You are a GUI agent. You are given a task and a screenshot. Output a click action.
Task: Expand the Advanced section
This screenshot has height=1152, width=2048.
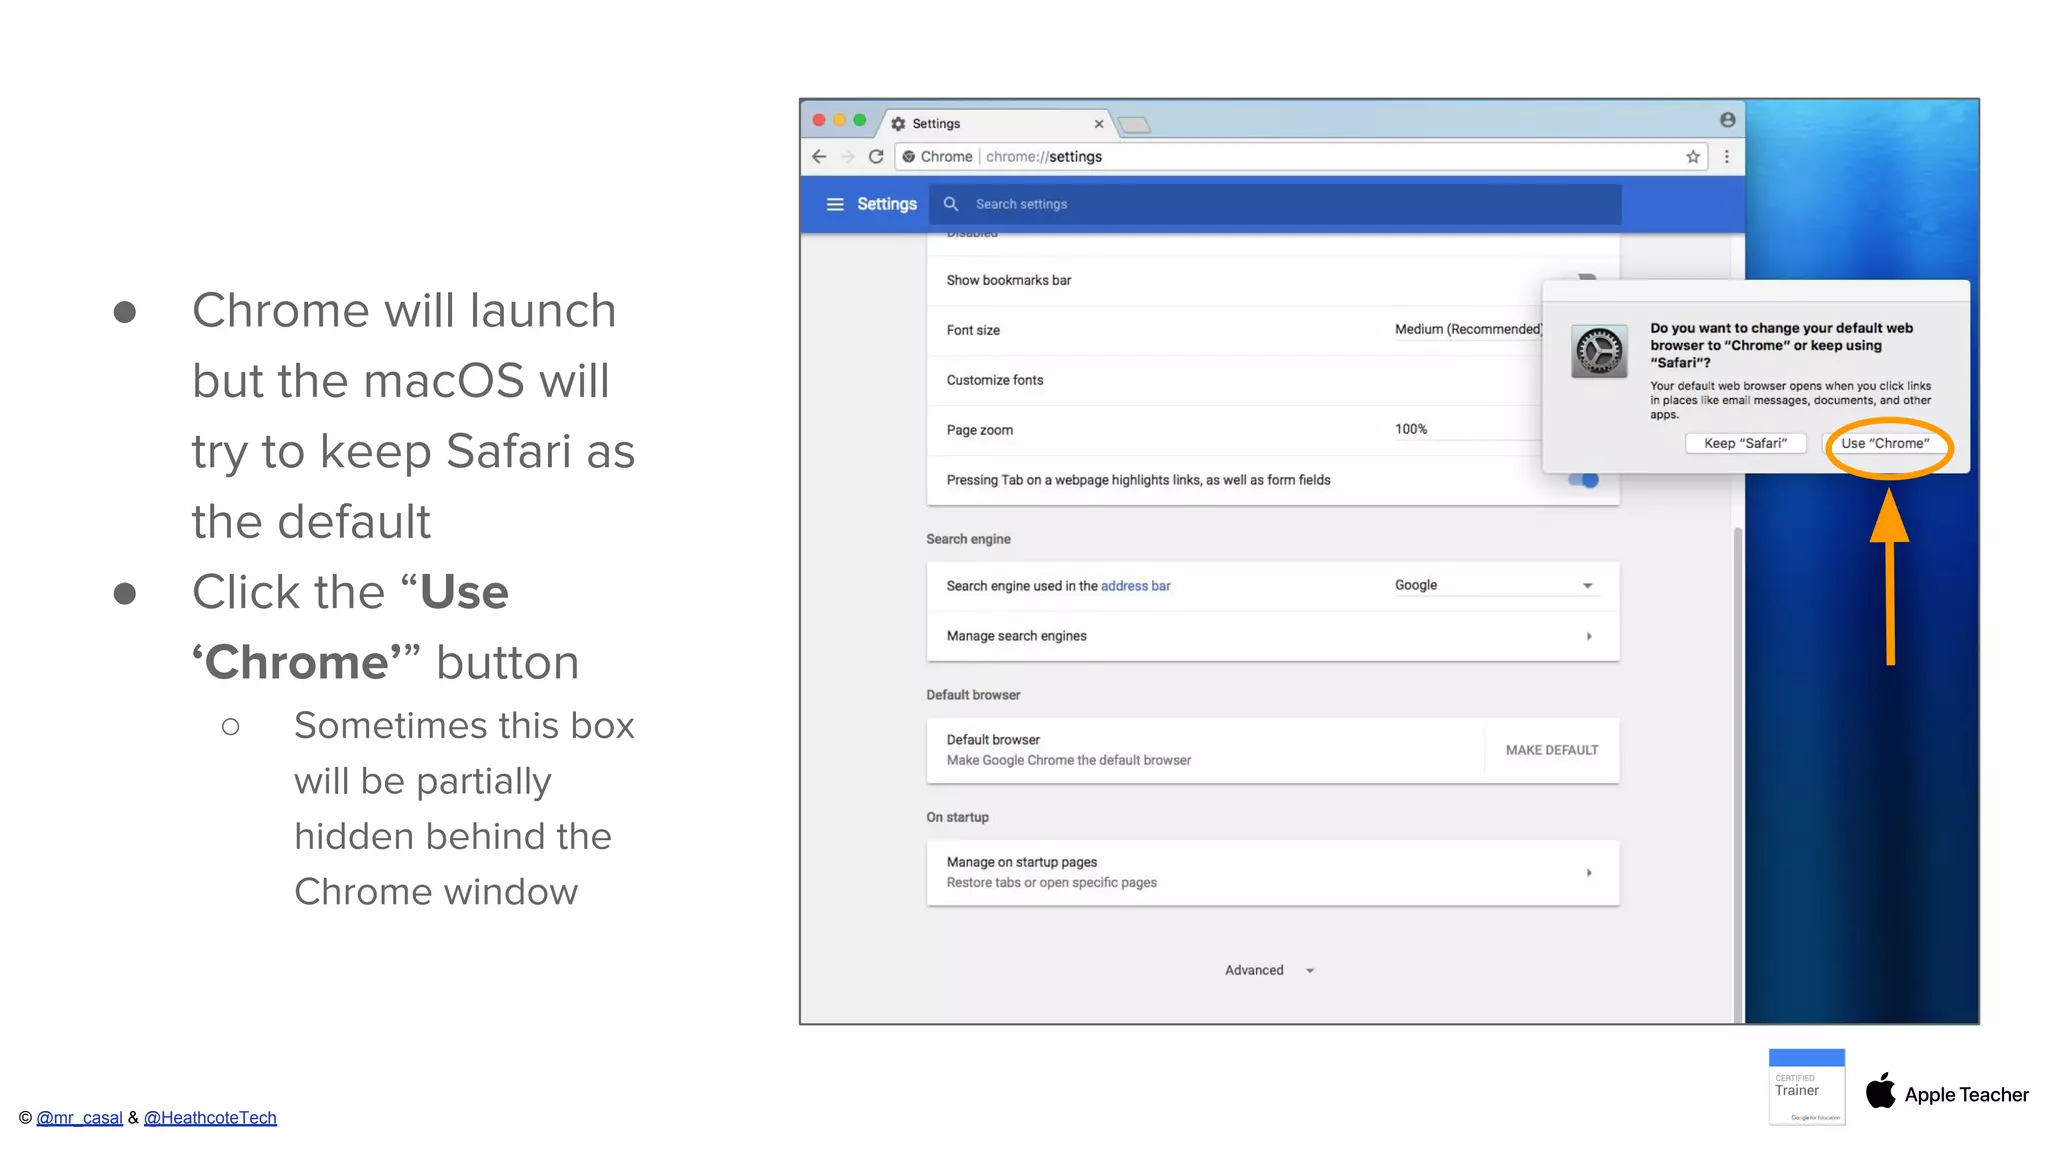1269,970
